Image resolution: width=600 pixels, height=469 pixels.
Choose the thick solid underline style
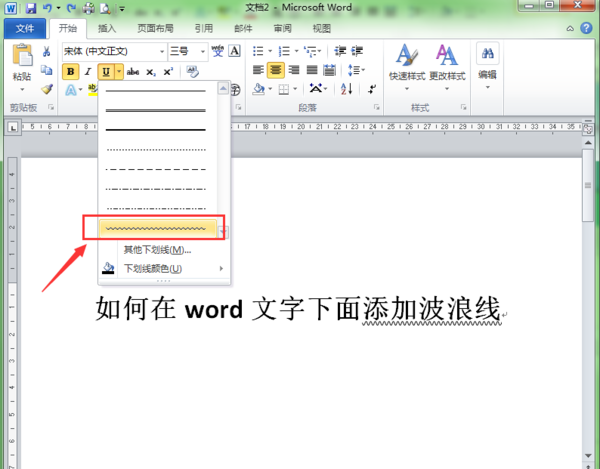pos(158,130)
